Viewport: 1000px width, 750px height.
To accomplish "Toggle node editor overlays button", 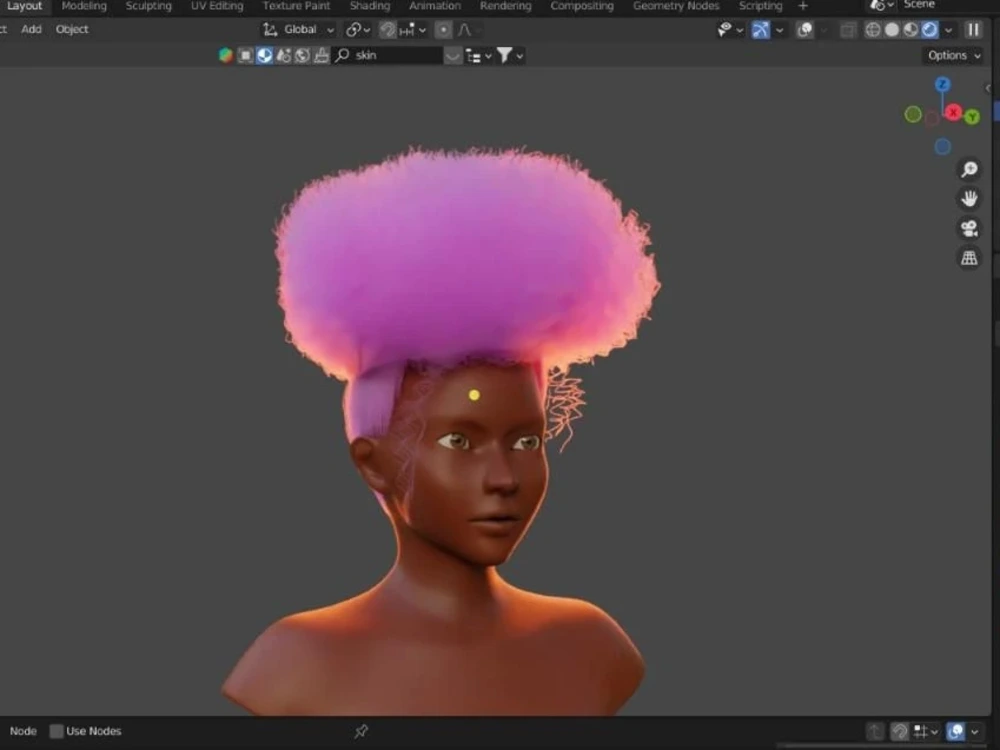I will (955, 731).
